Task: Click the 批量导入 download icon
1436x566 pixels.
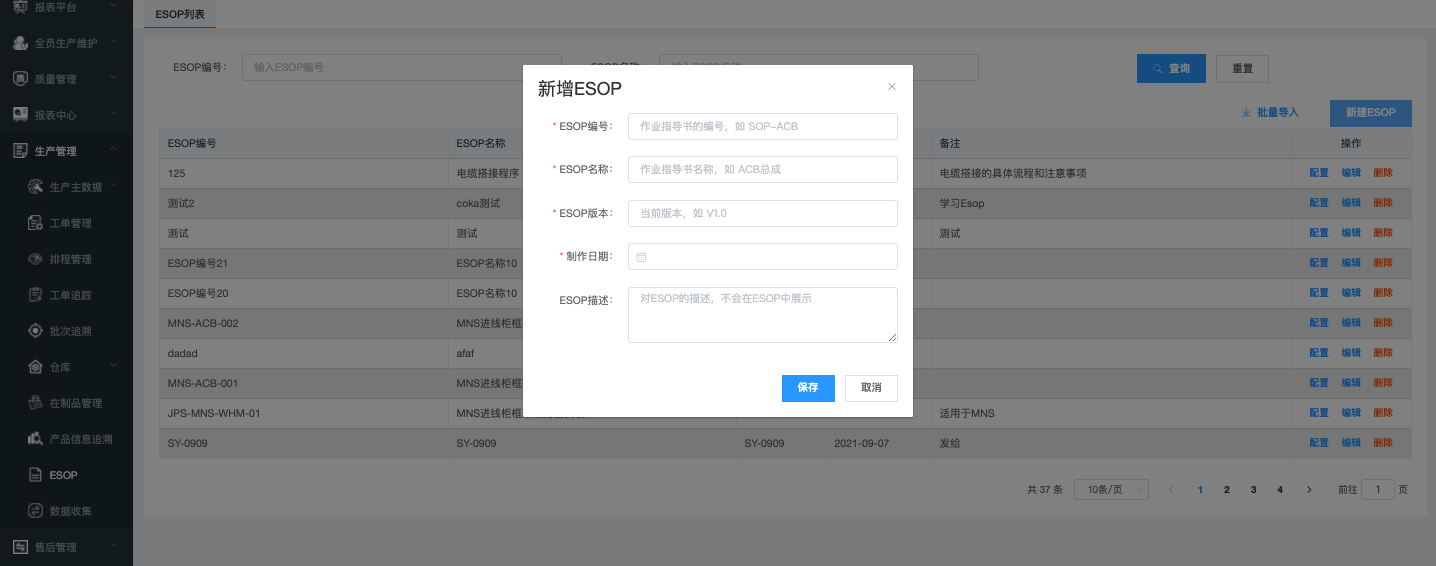Action: coord(1246,113)
